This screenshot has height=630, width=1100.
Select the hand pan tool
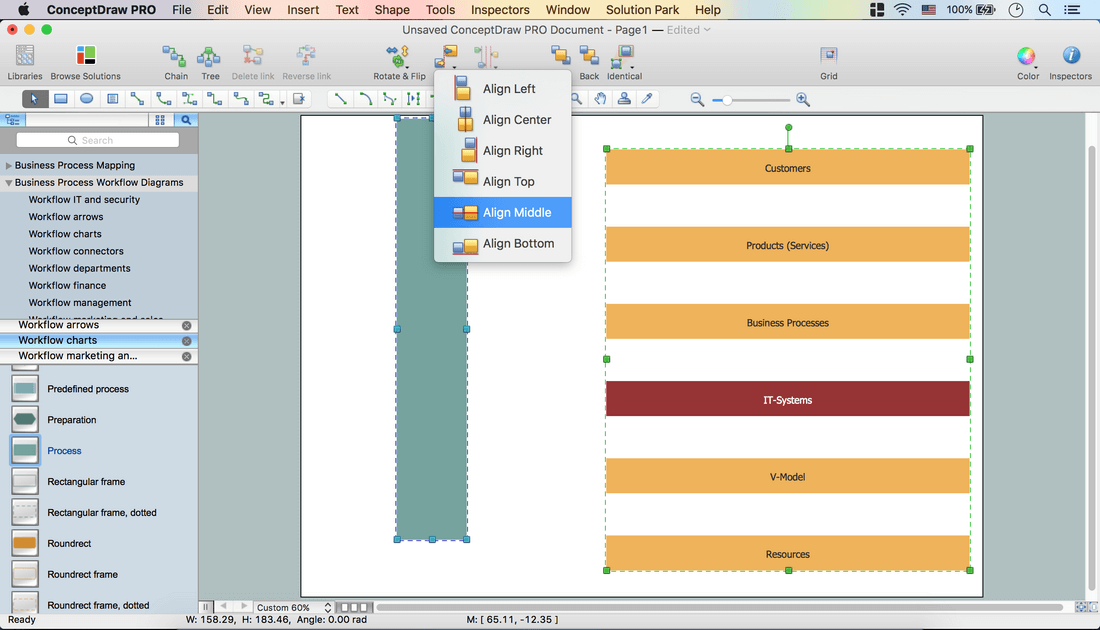pos(600,99)
